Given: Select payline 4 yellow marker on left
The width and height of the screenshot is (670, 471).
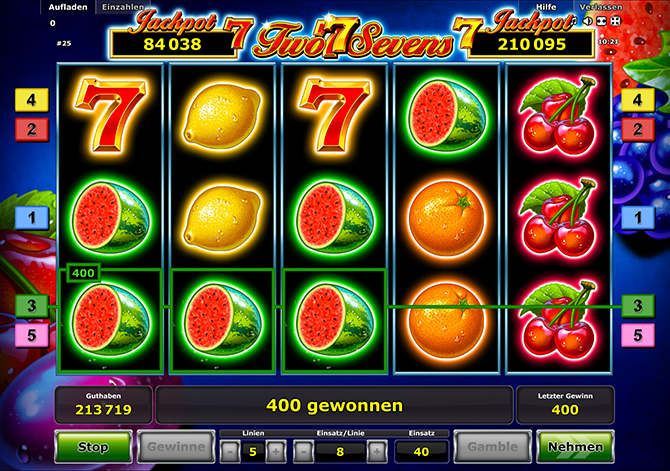Looking at the screenshot, I should (32, 100).
